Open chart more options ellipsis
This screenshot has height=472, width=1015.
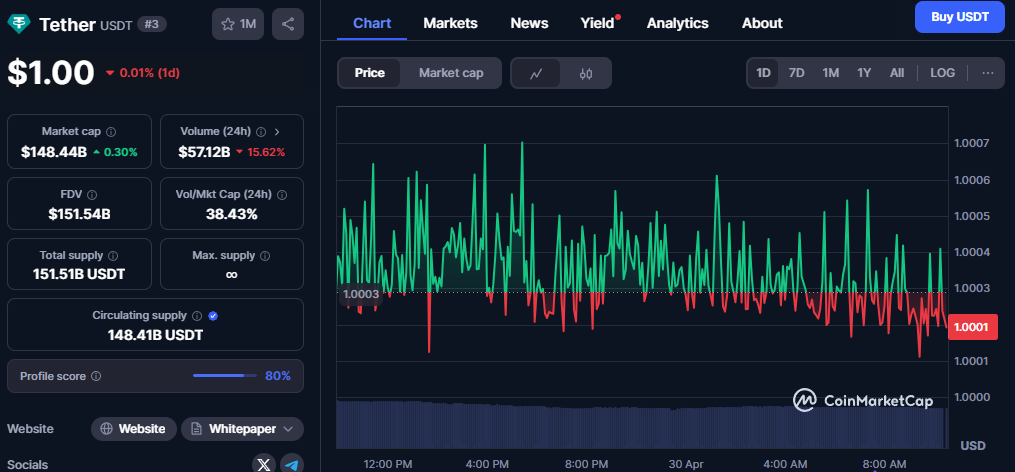(988, 73)
